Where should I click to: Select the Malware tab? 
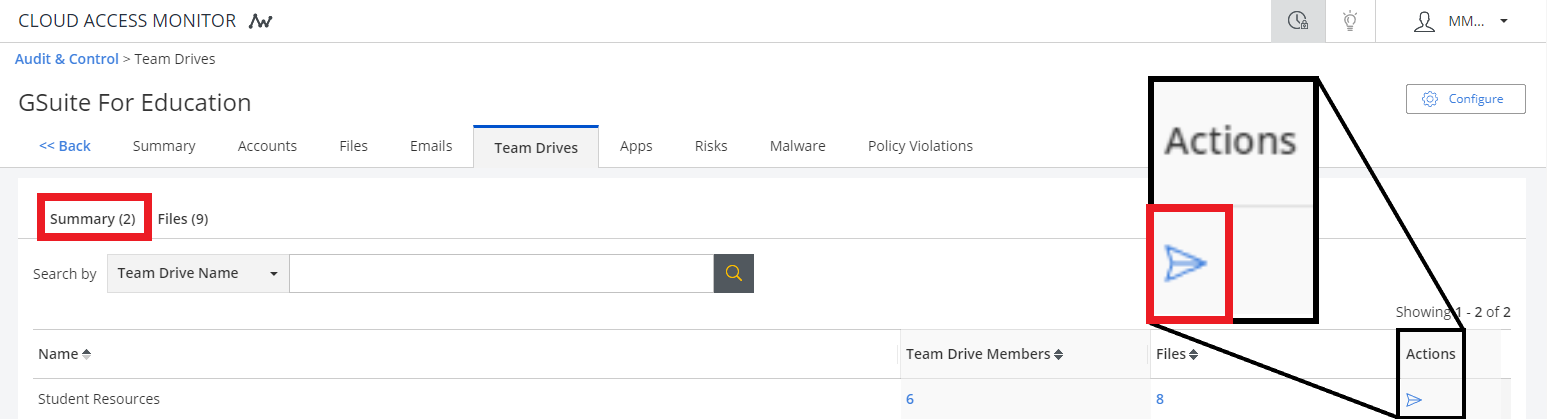pyautogui.click(x=797, y=146)
